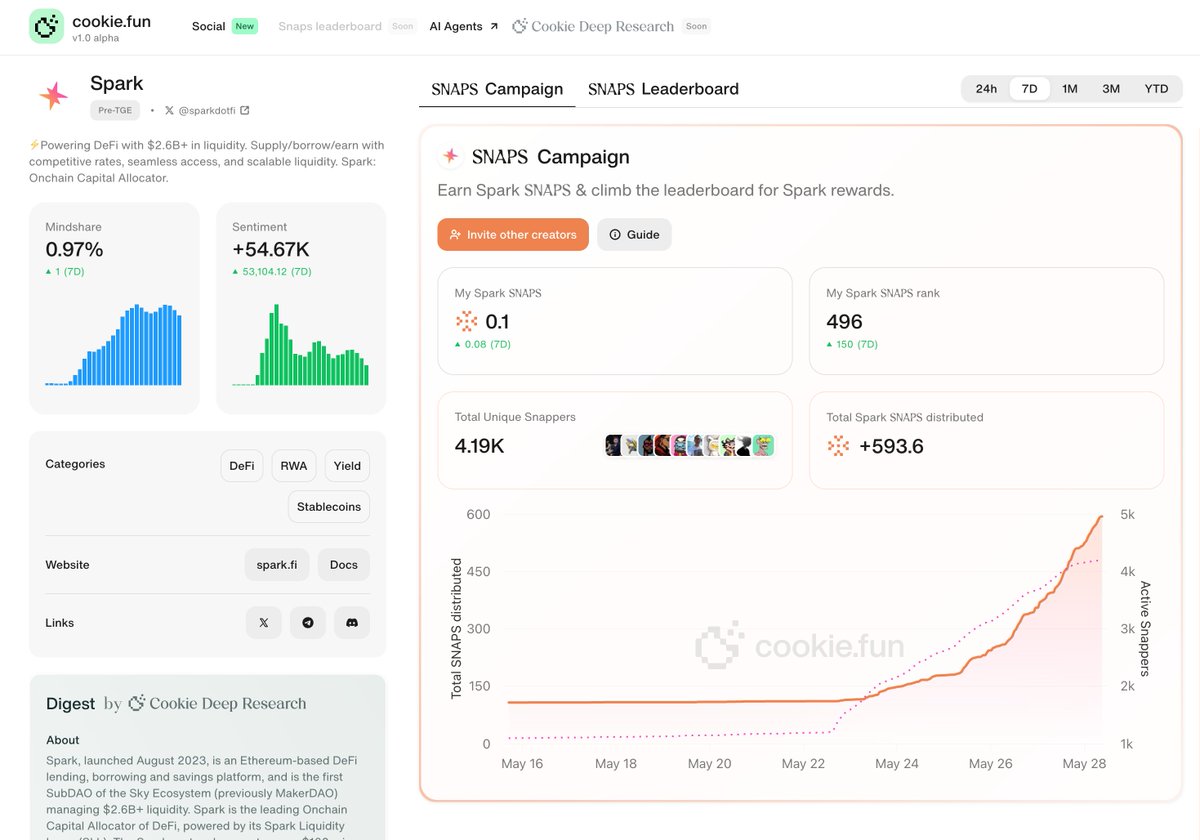Screen dimensions: 1200x840
Task: Visit the spark.fi website link
Action: pos(277,565)
